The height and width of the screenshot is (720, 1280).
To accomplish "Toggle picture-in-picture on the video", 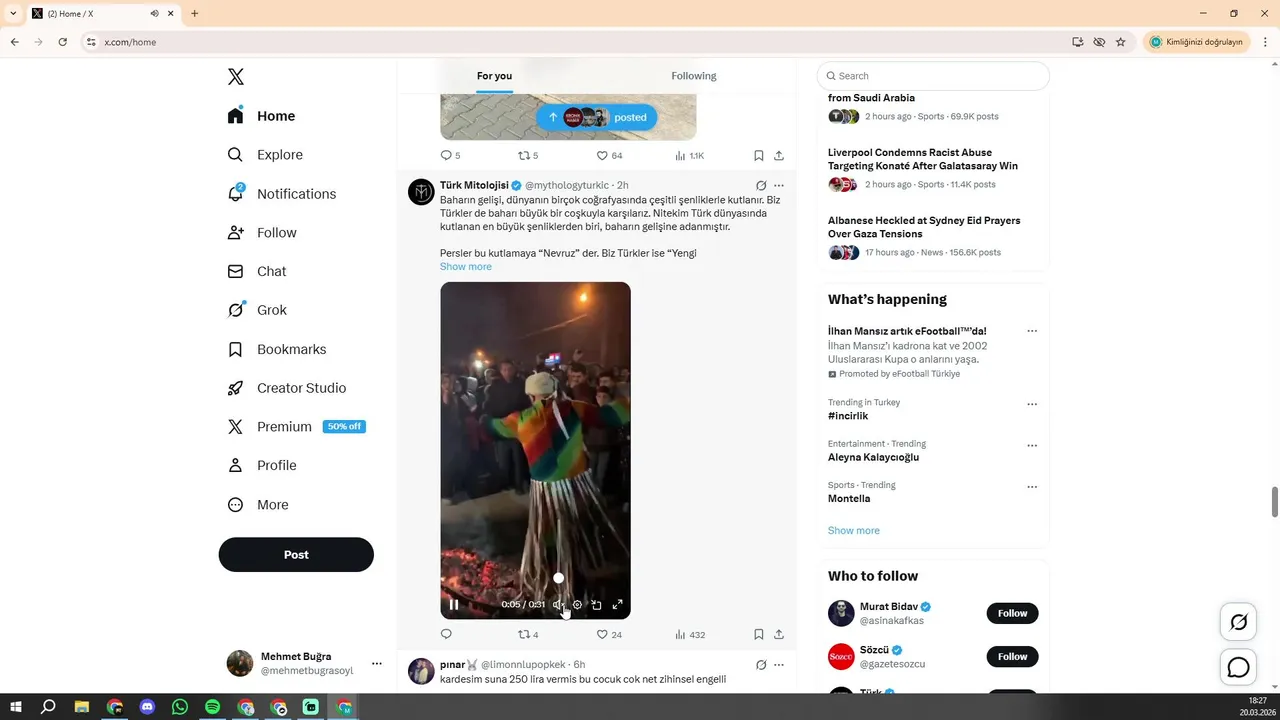I will 597,604.
